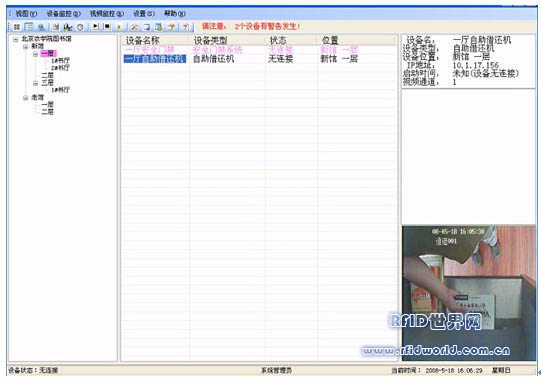The height and width of the screenshot is (379, 541).
Task: Click the chart statistics toolbar icon
Action: click(x=68, y=27)
